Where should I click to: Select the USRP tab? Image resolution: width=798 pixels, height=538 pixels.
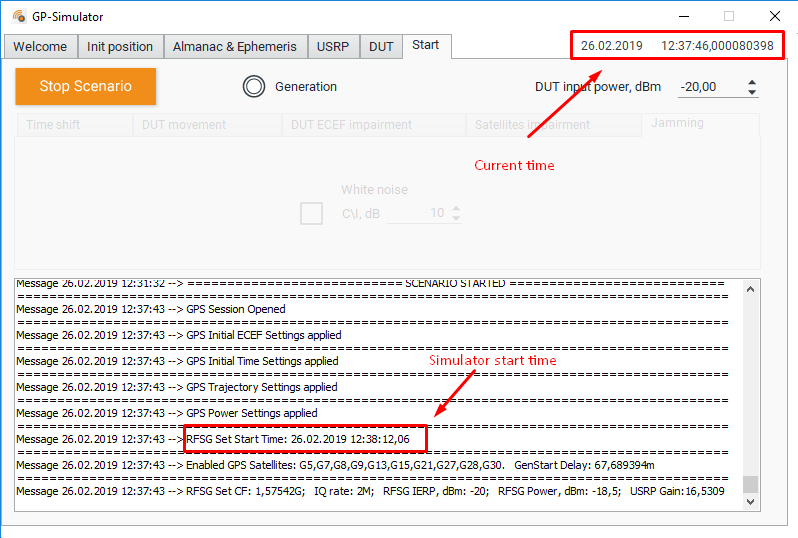(333, 47)
